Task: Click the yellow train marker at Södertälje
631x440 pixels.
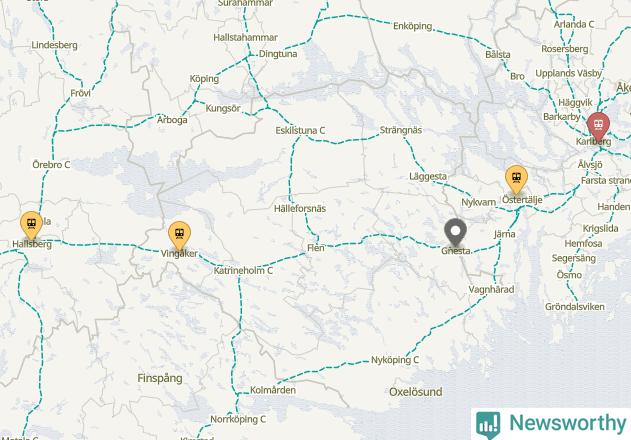Action: (x=517, y=178)
